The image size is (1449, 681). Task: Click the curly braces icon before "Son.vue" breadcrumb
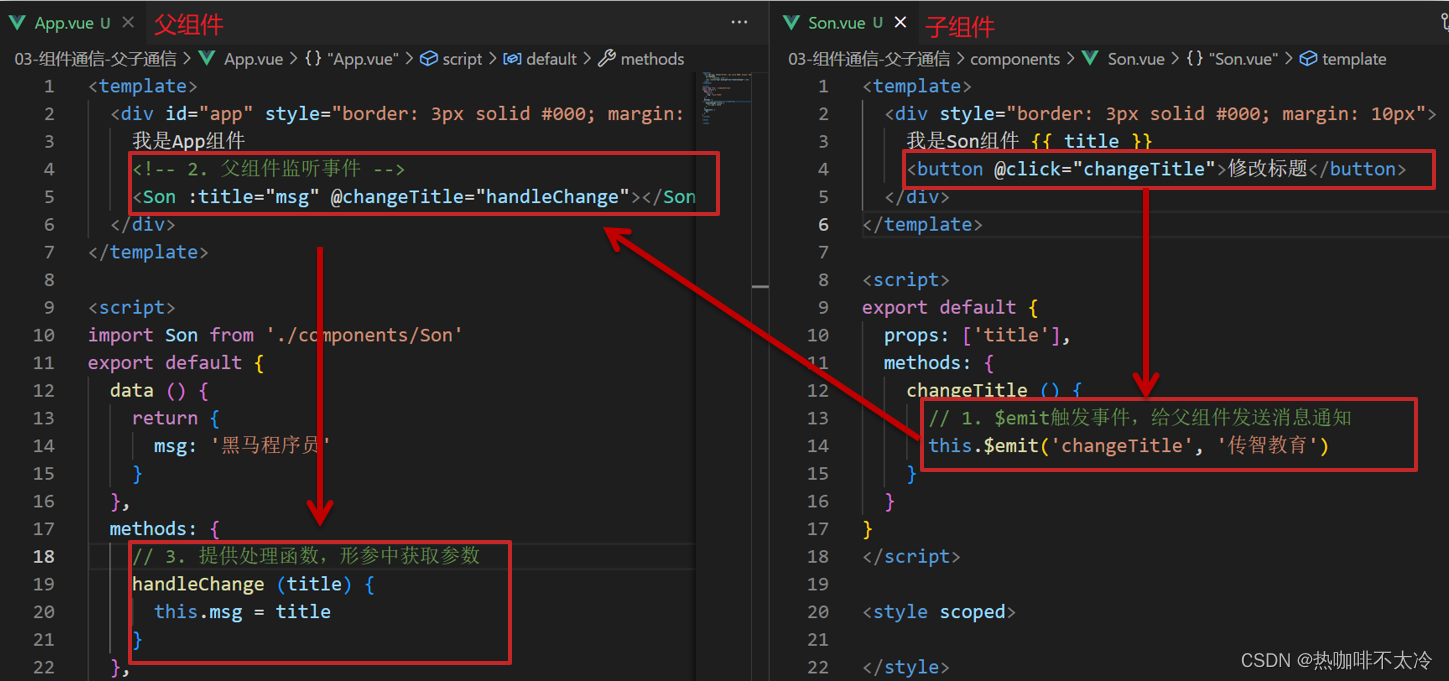(1194, 59)
